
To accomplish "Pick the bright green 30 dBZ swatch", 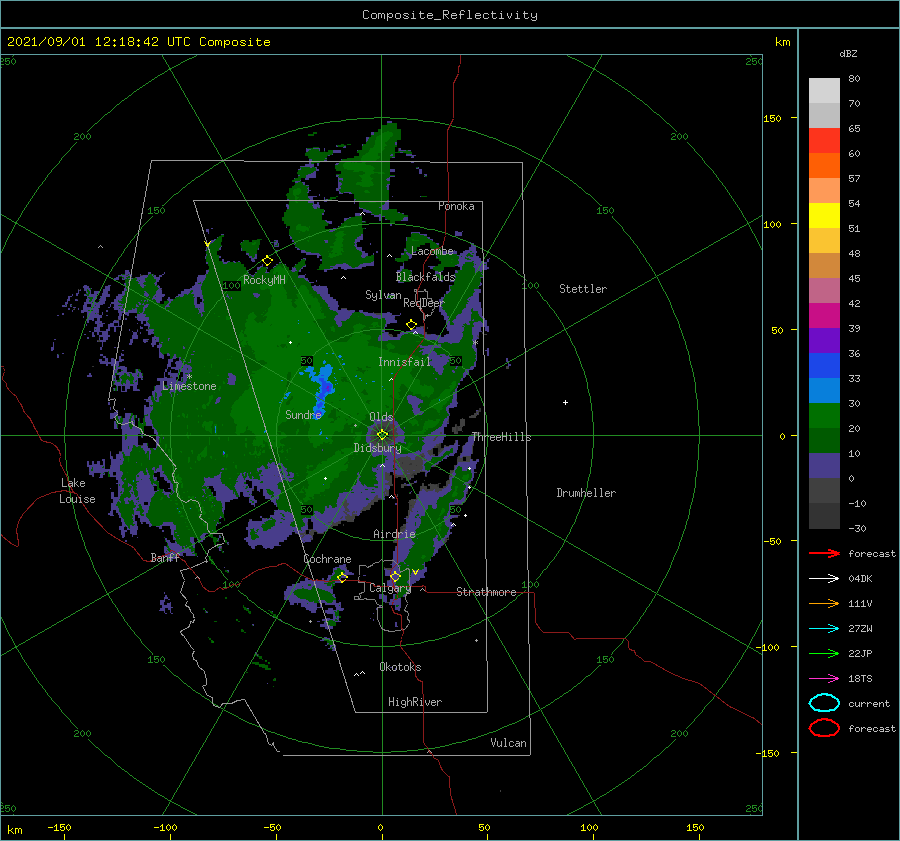I will 824,415.
